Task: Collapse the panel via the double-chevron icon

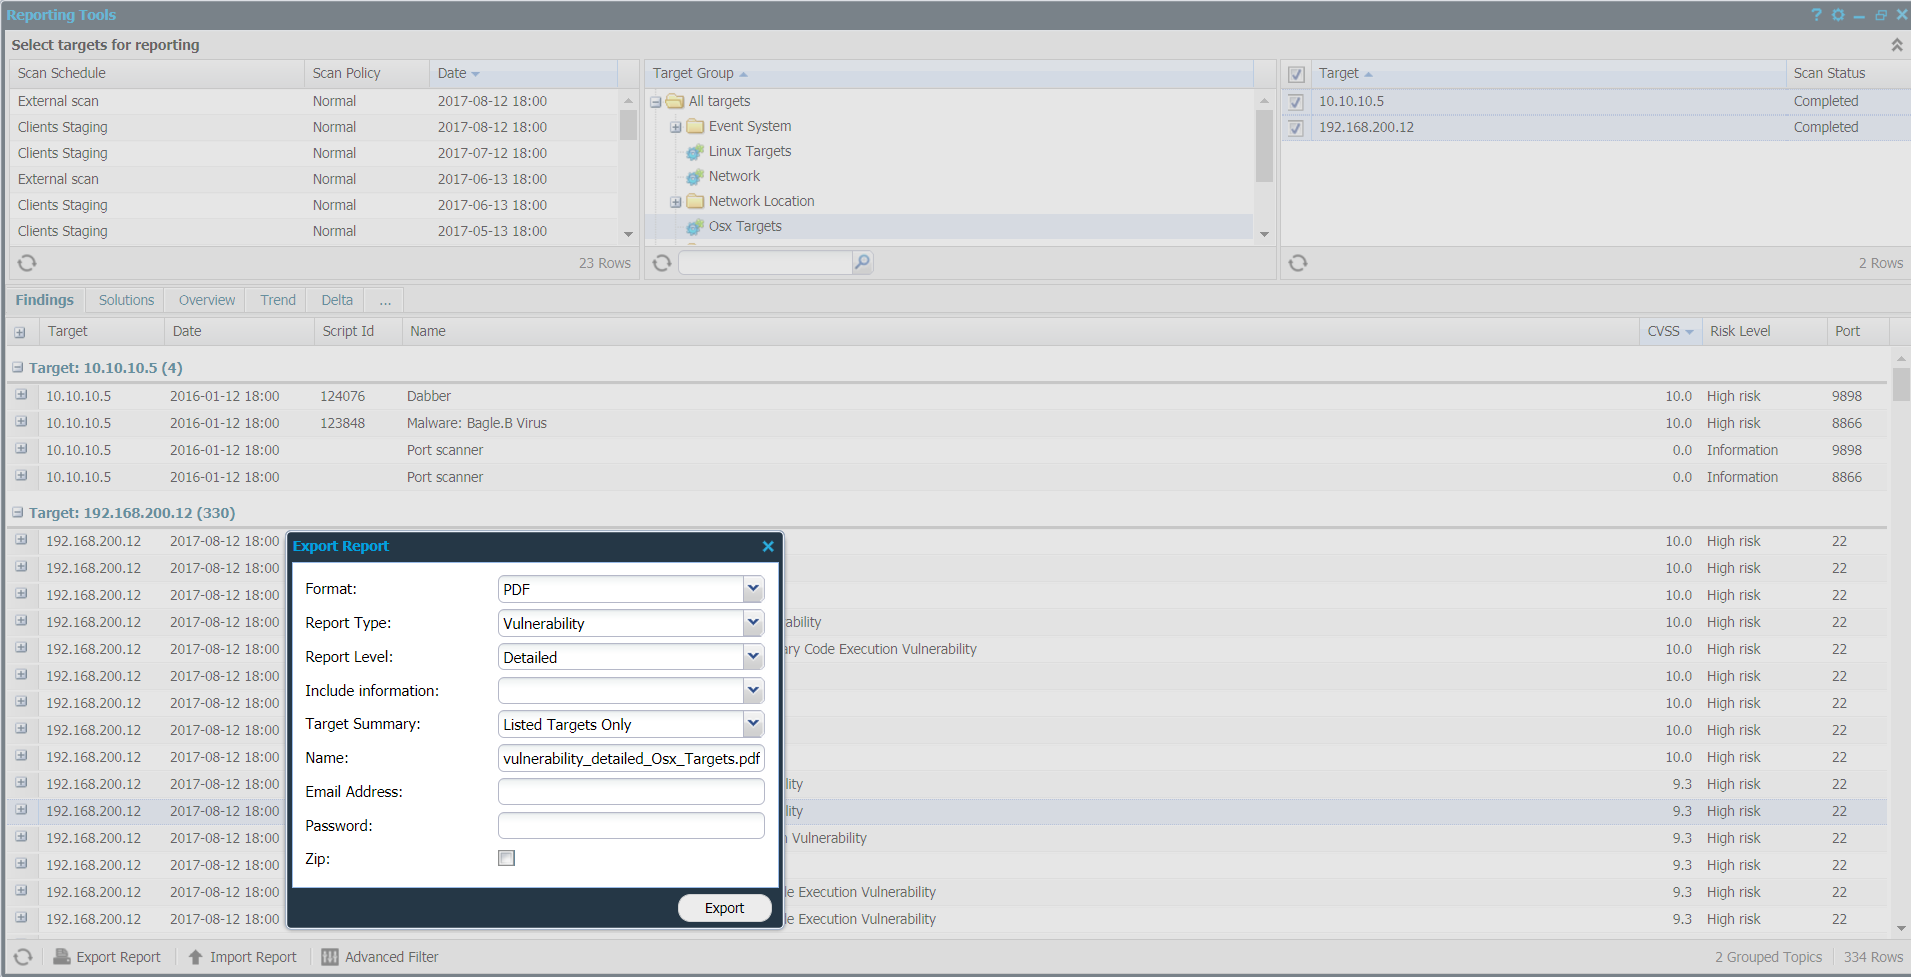Action: click(1897, 44)
